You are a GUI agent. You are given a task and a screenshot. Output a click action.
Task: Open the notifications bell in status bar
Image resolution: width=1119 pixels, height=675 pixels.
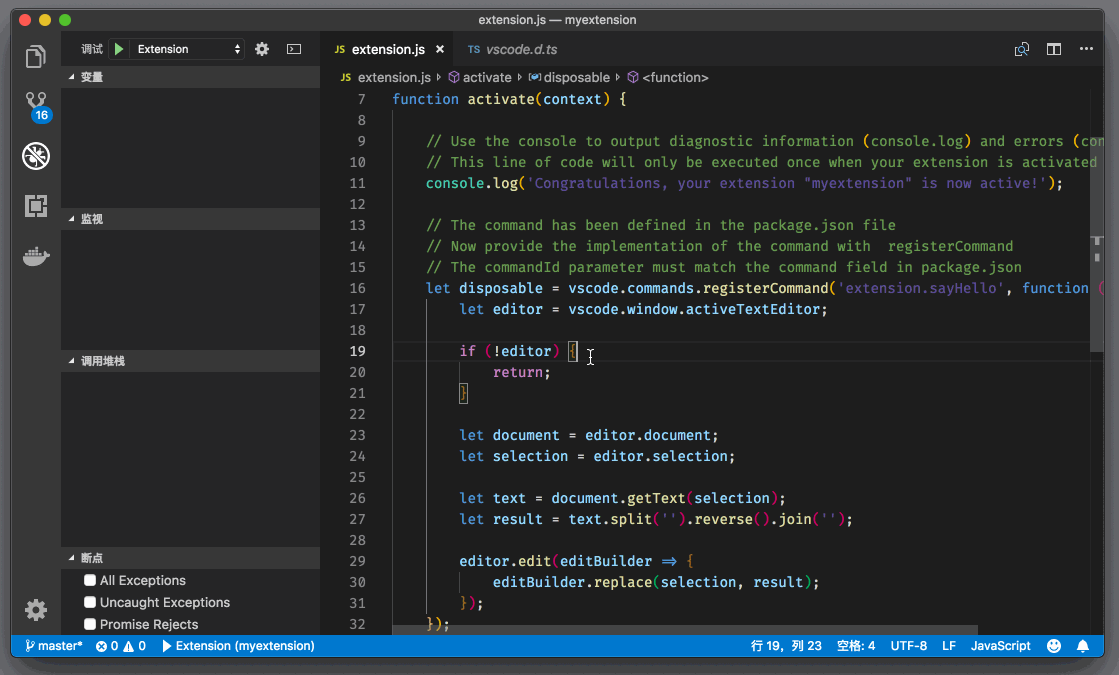pos(1082,646)
